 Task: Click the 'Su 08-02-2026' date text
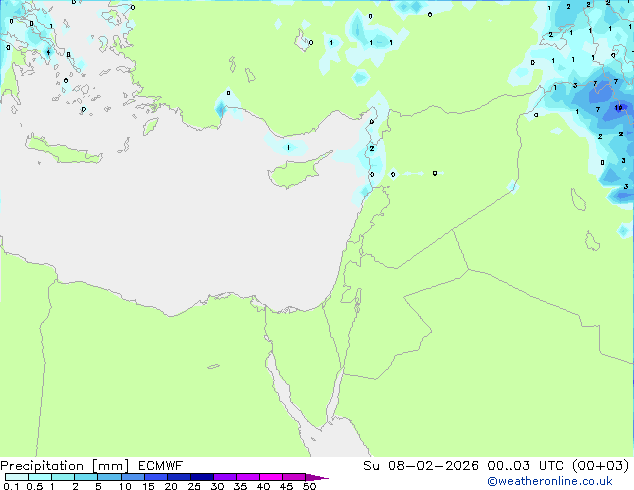tap(421, 466)
